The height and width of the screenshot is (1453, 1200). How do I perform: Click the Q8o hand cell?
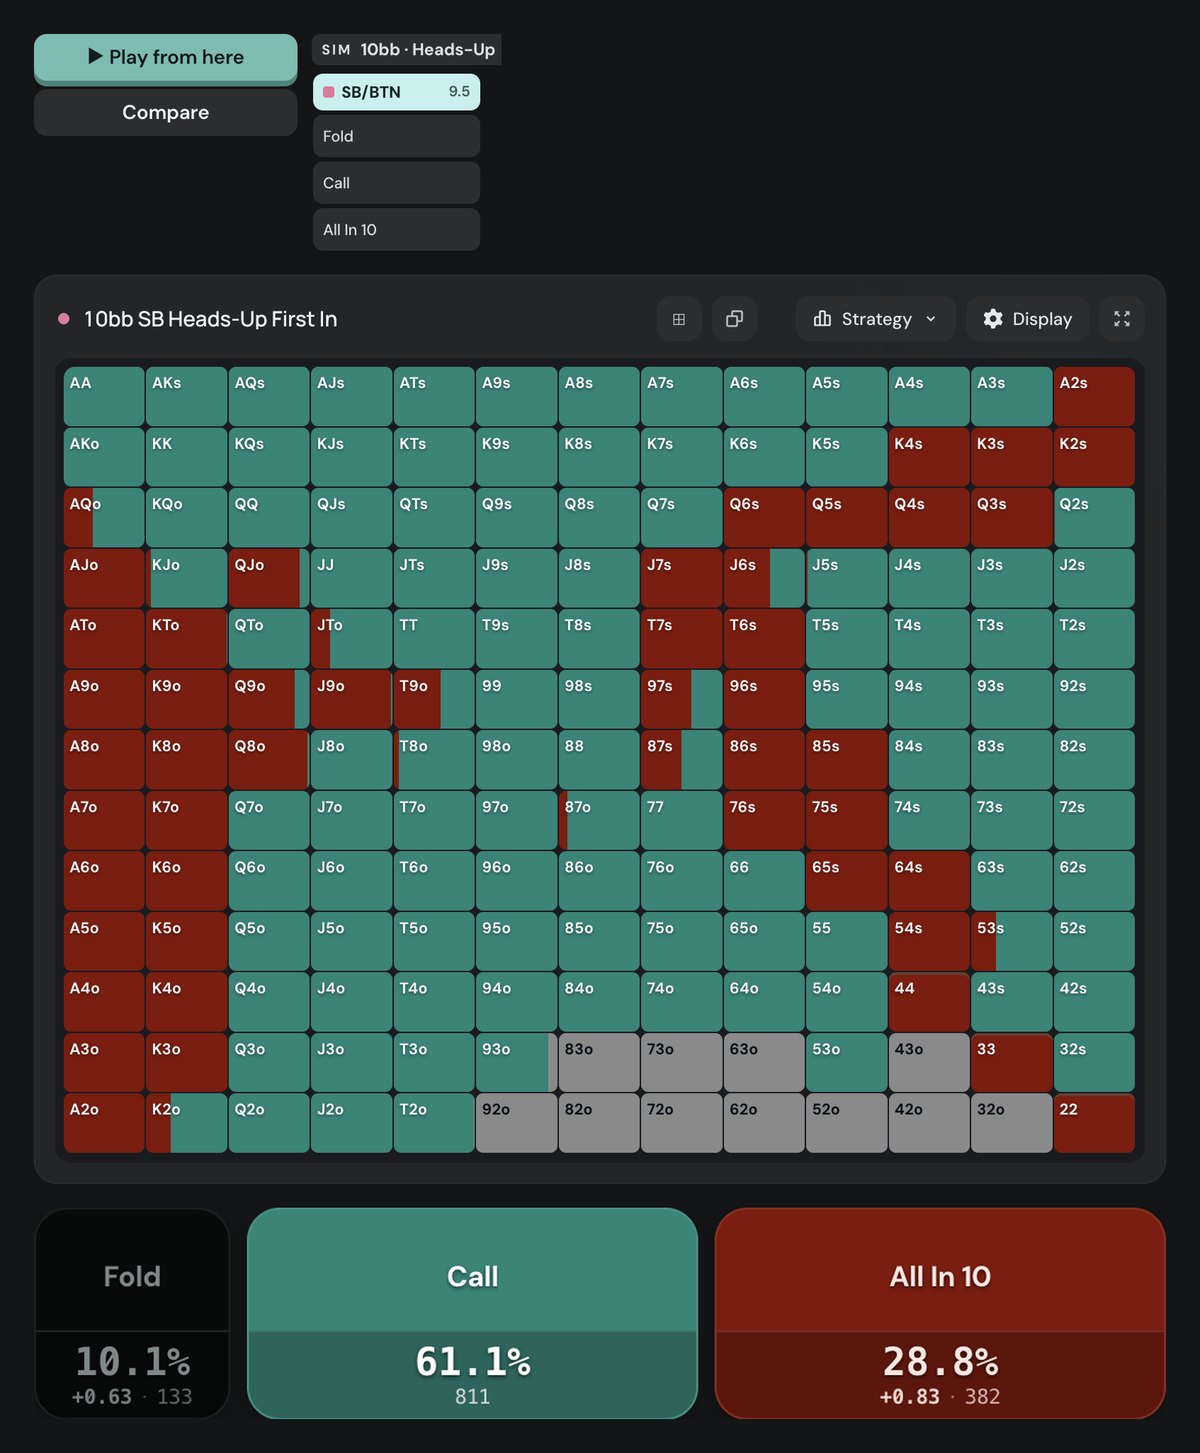(269, 759)
